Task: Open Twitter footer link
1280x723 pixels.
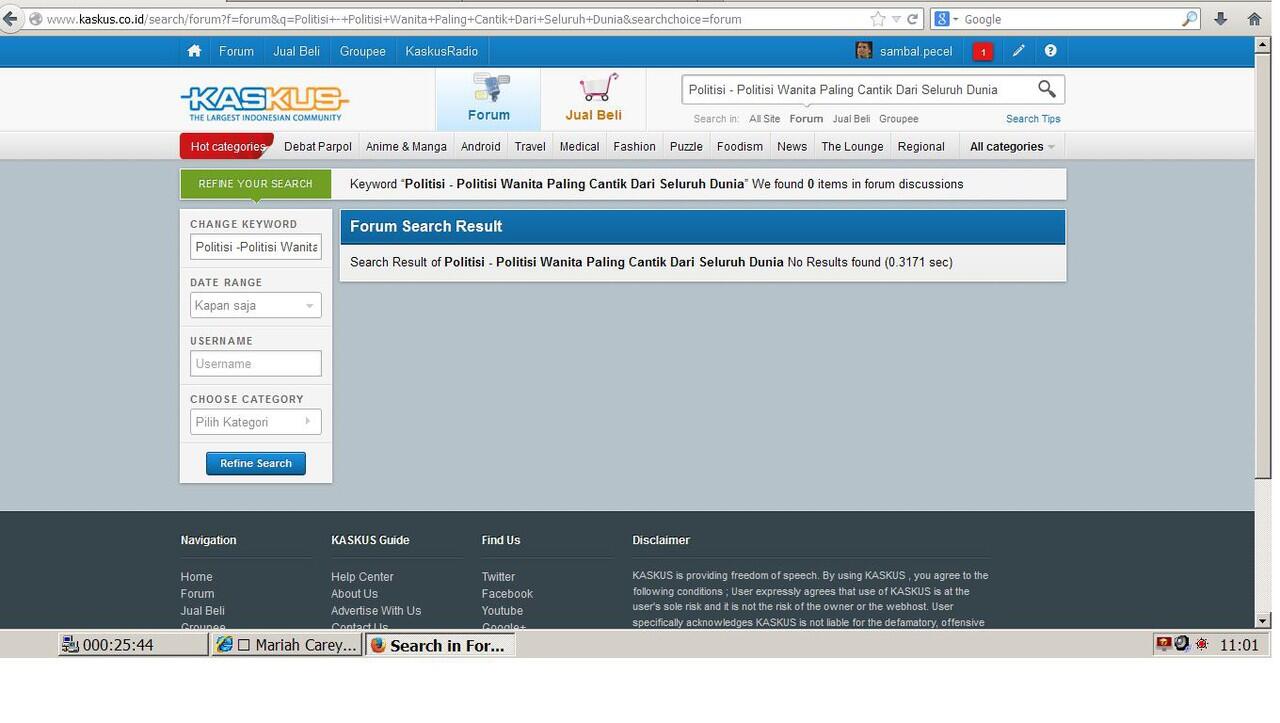Action: (498, 577)
